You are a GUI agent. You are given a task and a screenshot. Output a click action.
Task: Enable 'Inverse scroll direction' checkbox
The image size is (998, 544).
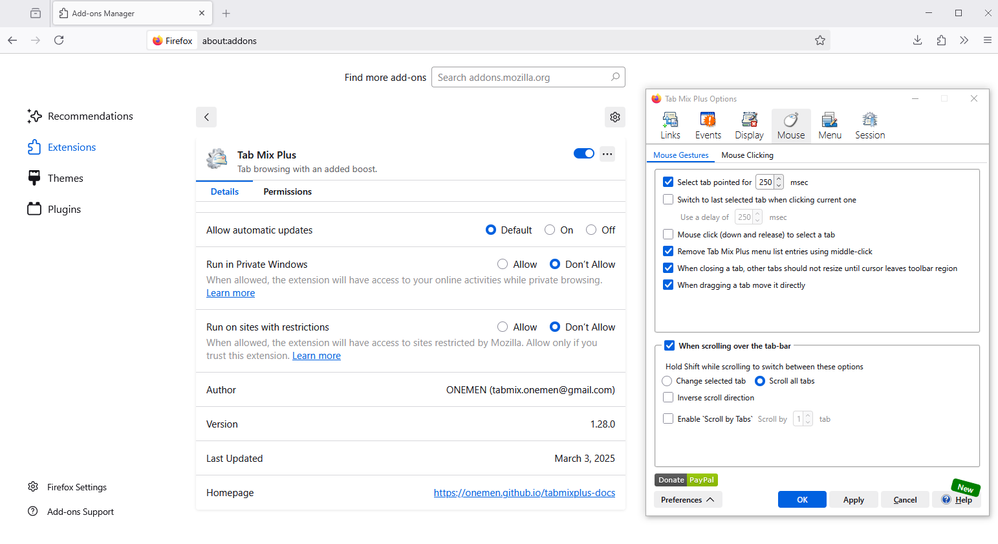tap(668, 398)
